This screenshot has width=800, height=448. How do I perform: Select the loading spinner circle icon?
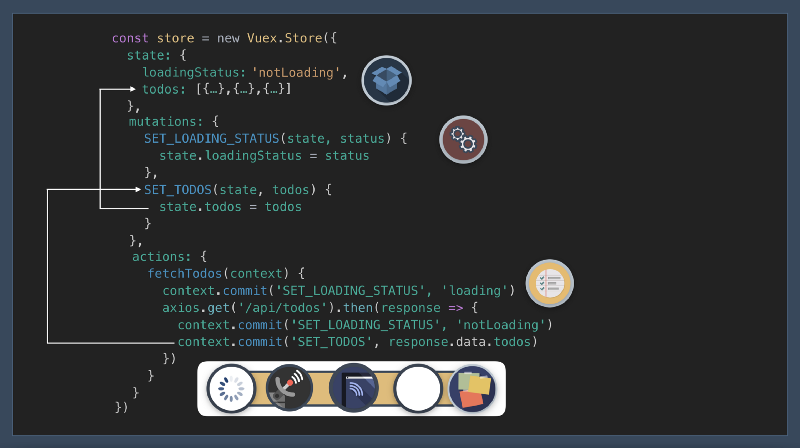(232, 389)
